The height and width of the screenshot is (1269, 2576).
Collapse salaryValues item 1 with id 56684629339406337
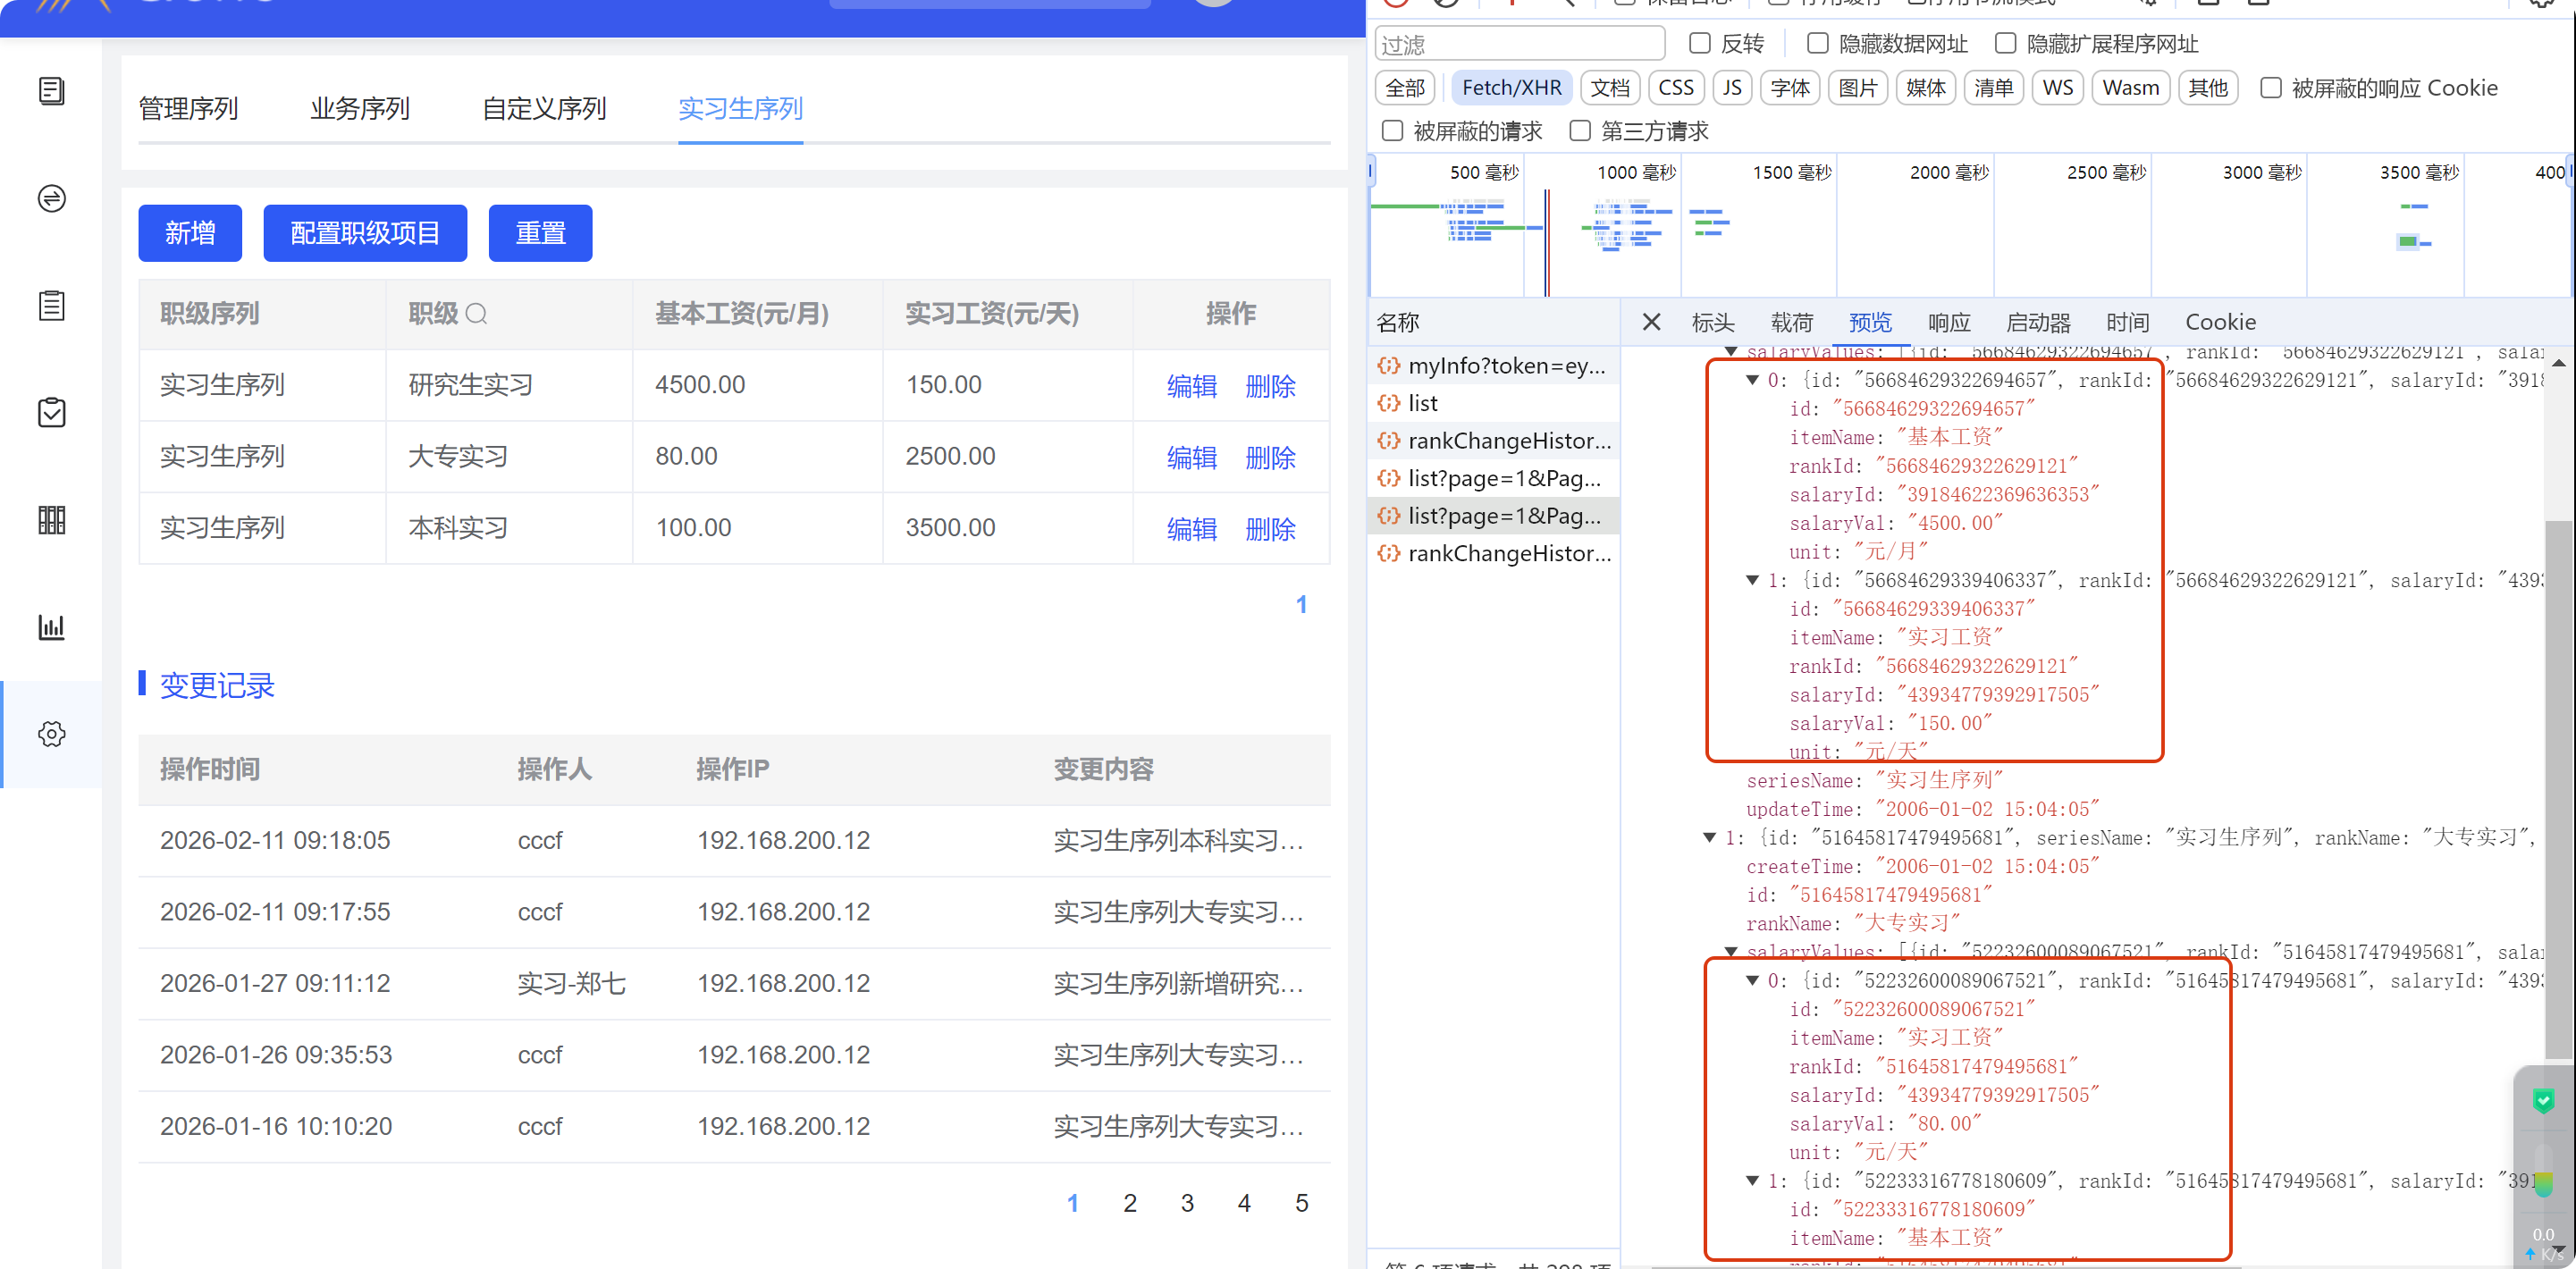(x=1752, y=580)
